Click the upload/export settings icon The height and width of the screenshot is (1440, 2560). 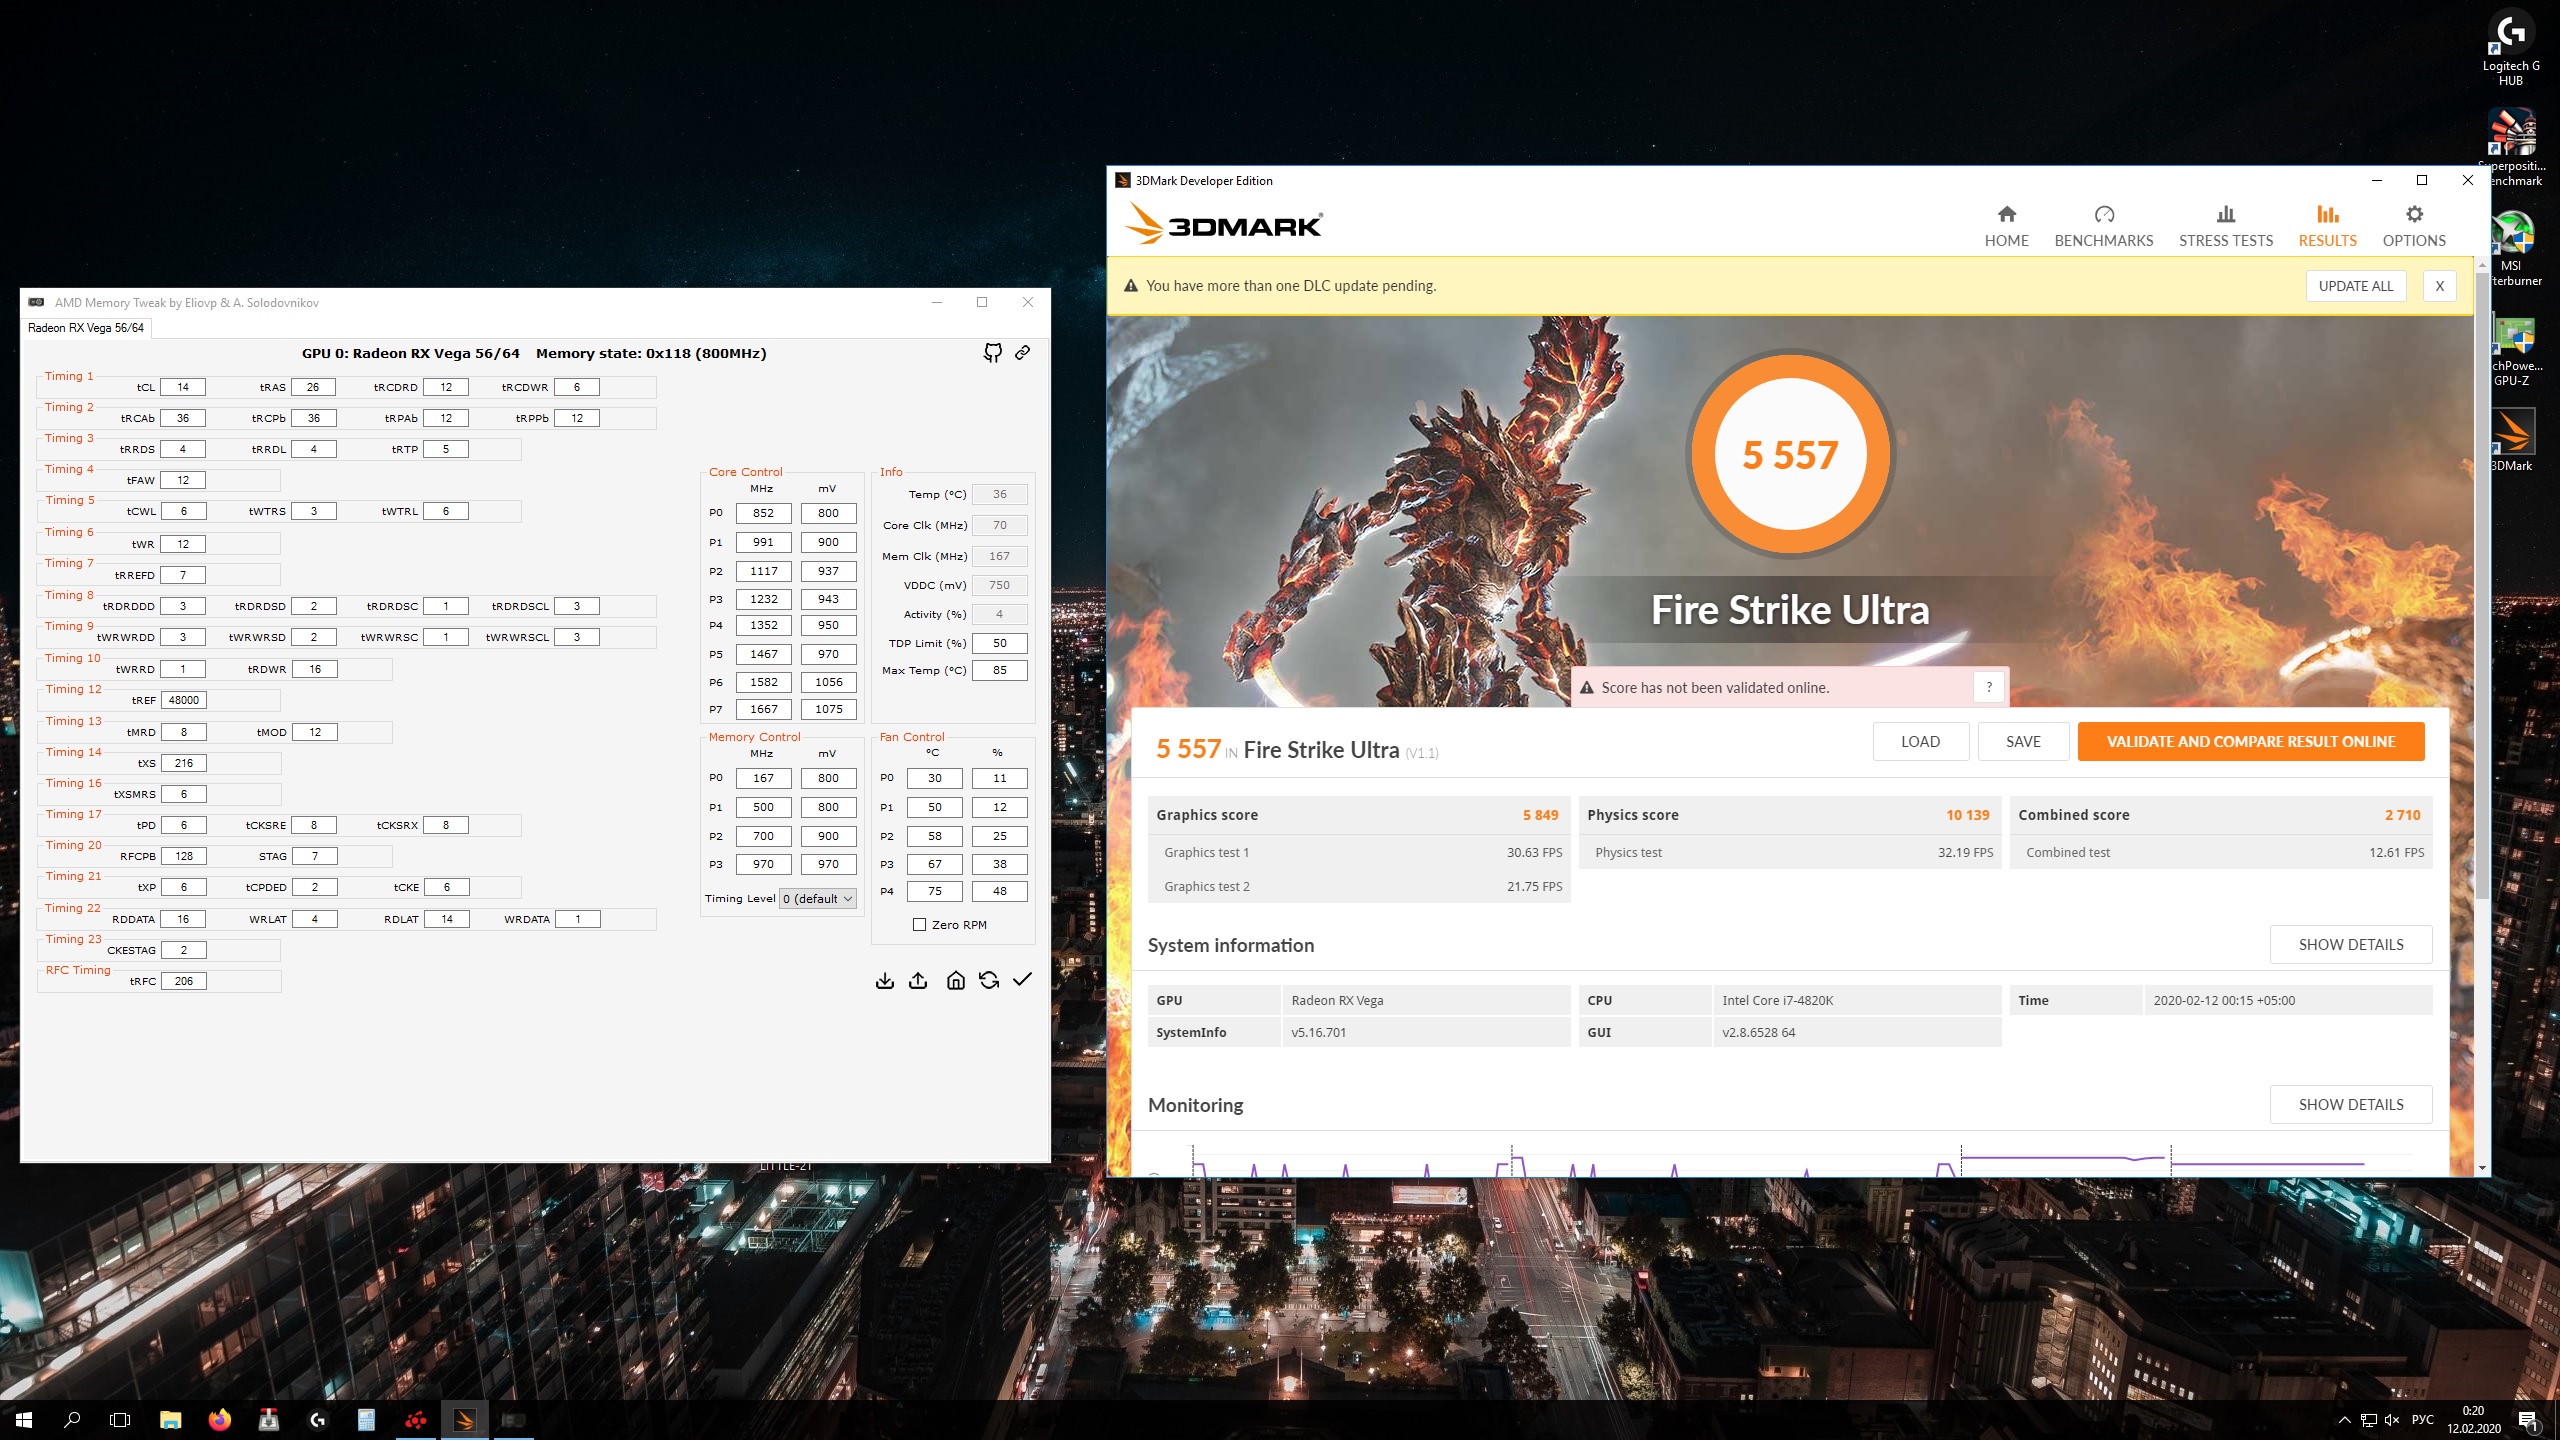point(918,981)
